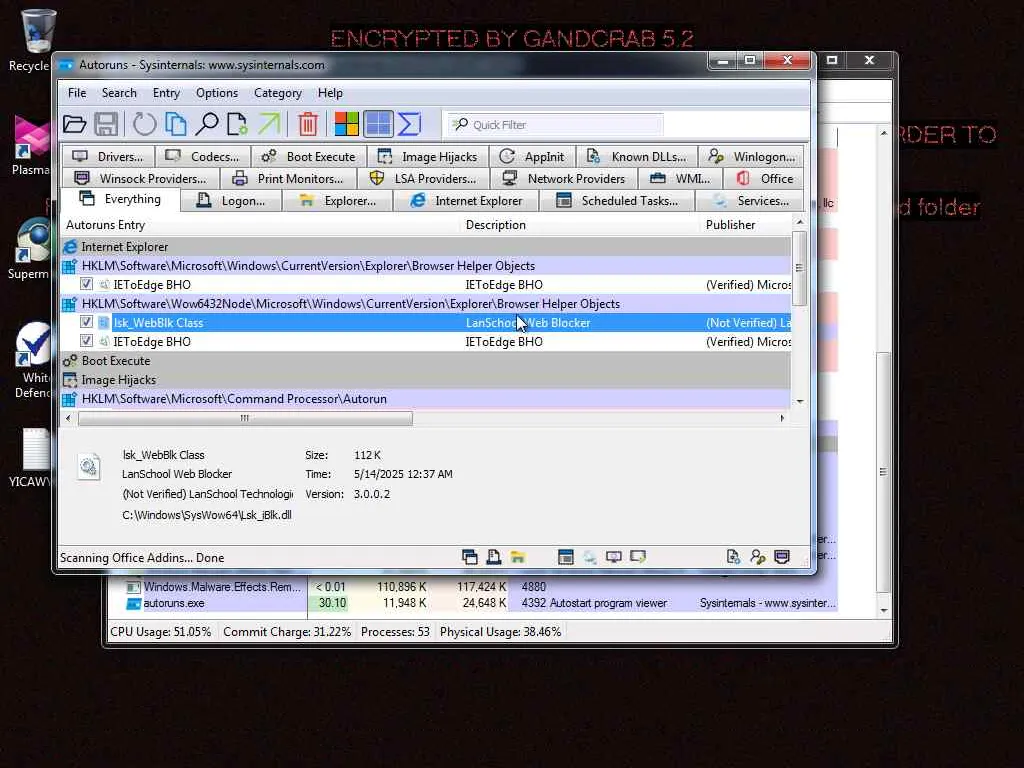
Task: Click the Copy toolbar icon
Action: [x=176, y=124]
